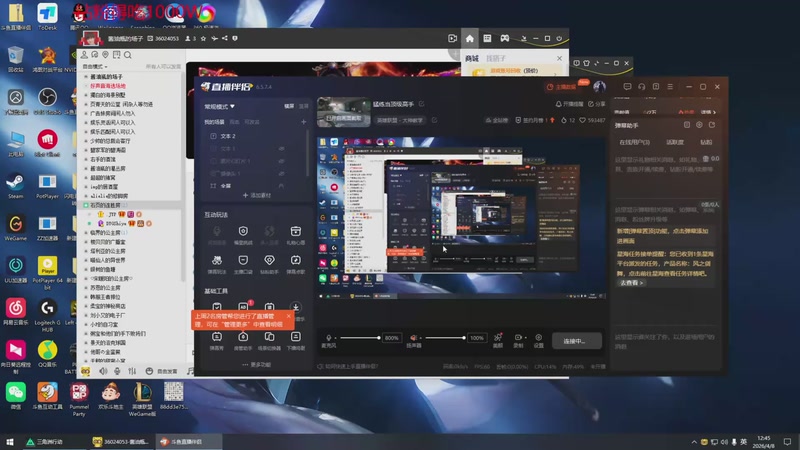Open 美颜 beauty filter icon

pyautogui.click(x=497, y=340)
